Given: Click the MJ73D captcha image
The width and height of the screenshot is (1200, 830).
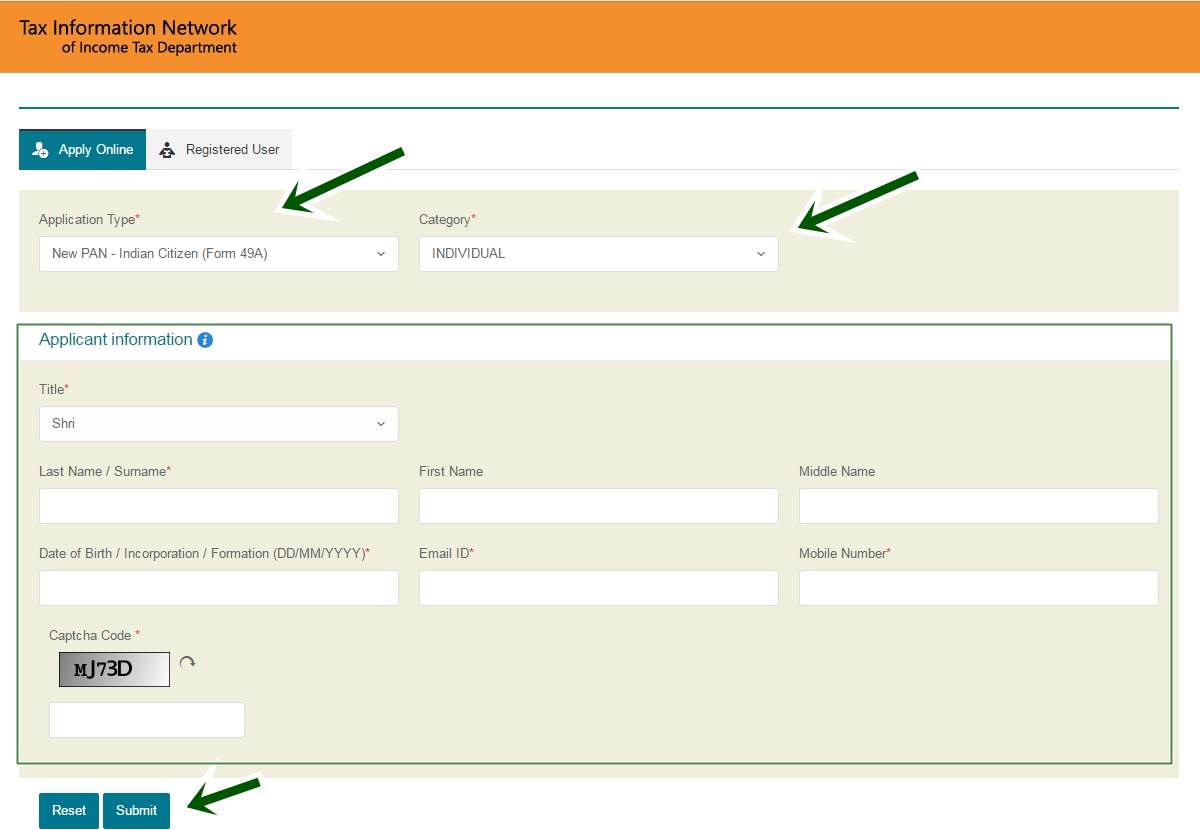Looking at the screenshot, I should coord(113,668).
